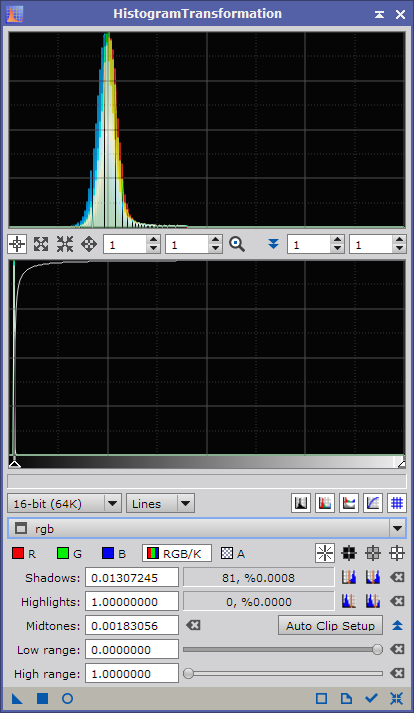Screen dimensions: 414x713
Task: Click the Midtones value input field
Action: click(x=132, y=626)
